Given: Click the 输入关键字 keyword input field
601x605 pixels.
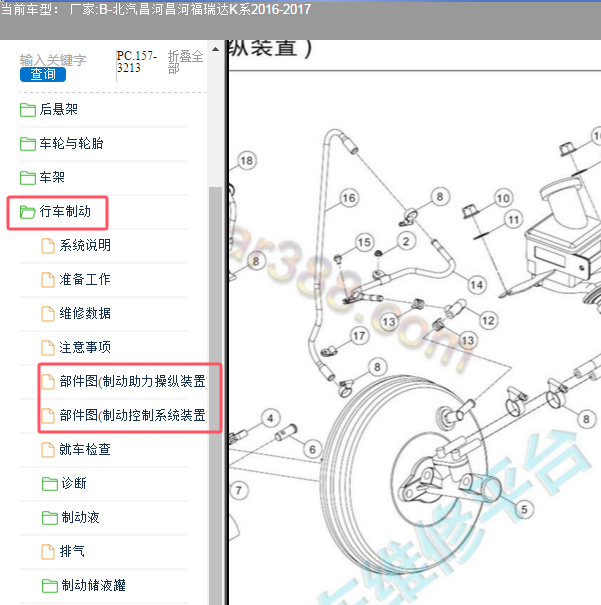Looking at the screenshot, I should (x=53, y=60).
